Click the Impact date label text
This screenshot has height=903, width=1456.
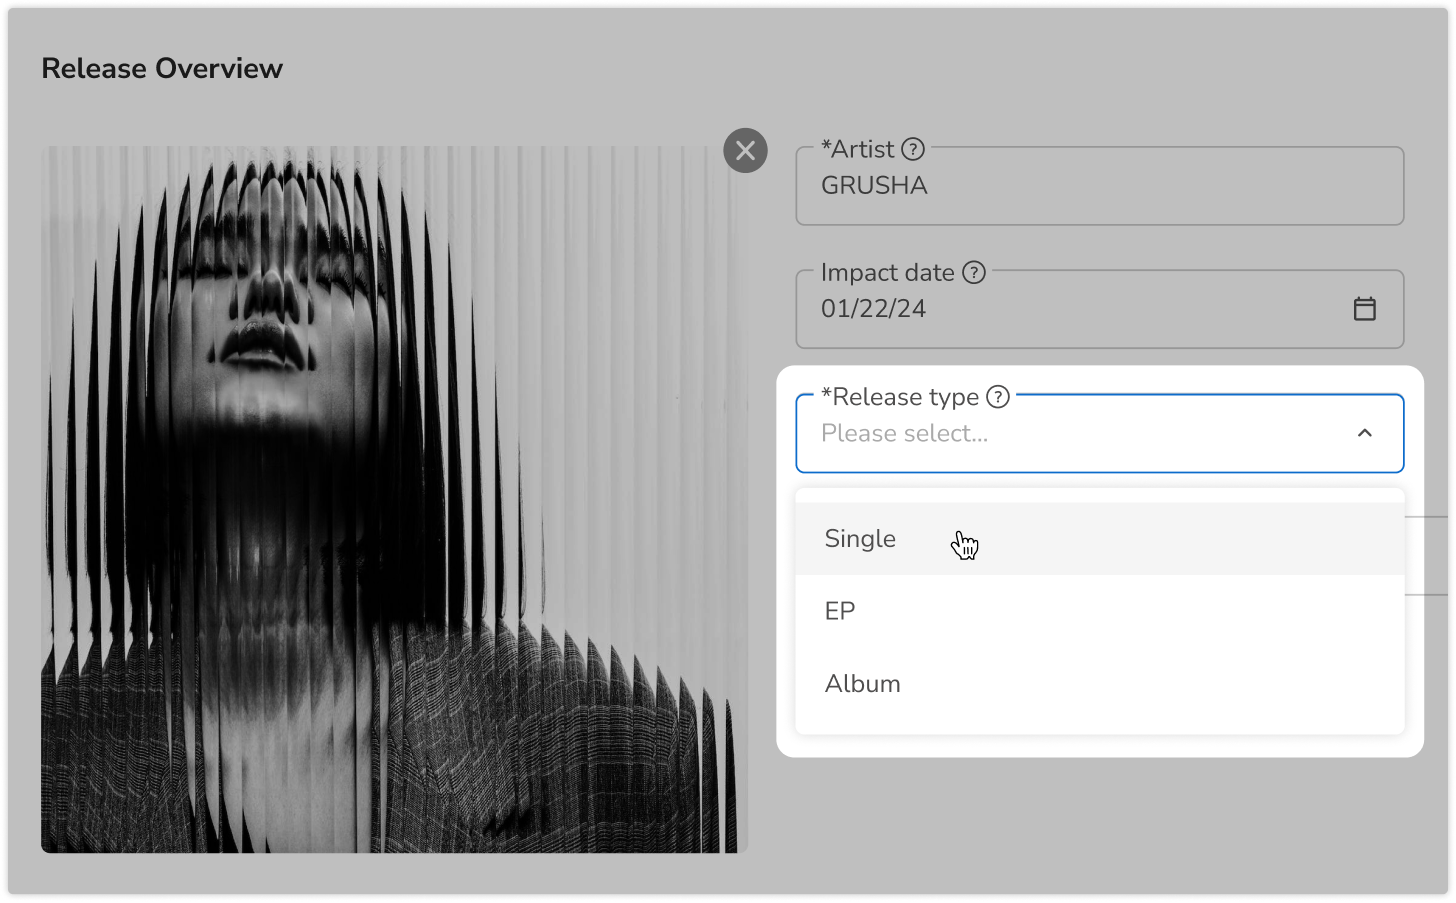887,272
